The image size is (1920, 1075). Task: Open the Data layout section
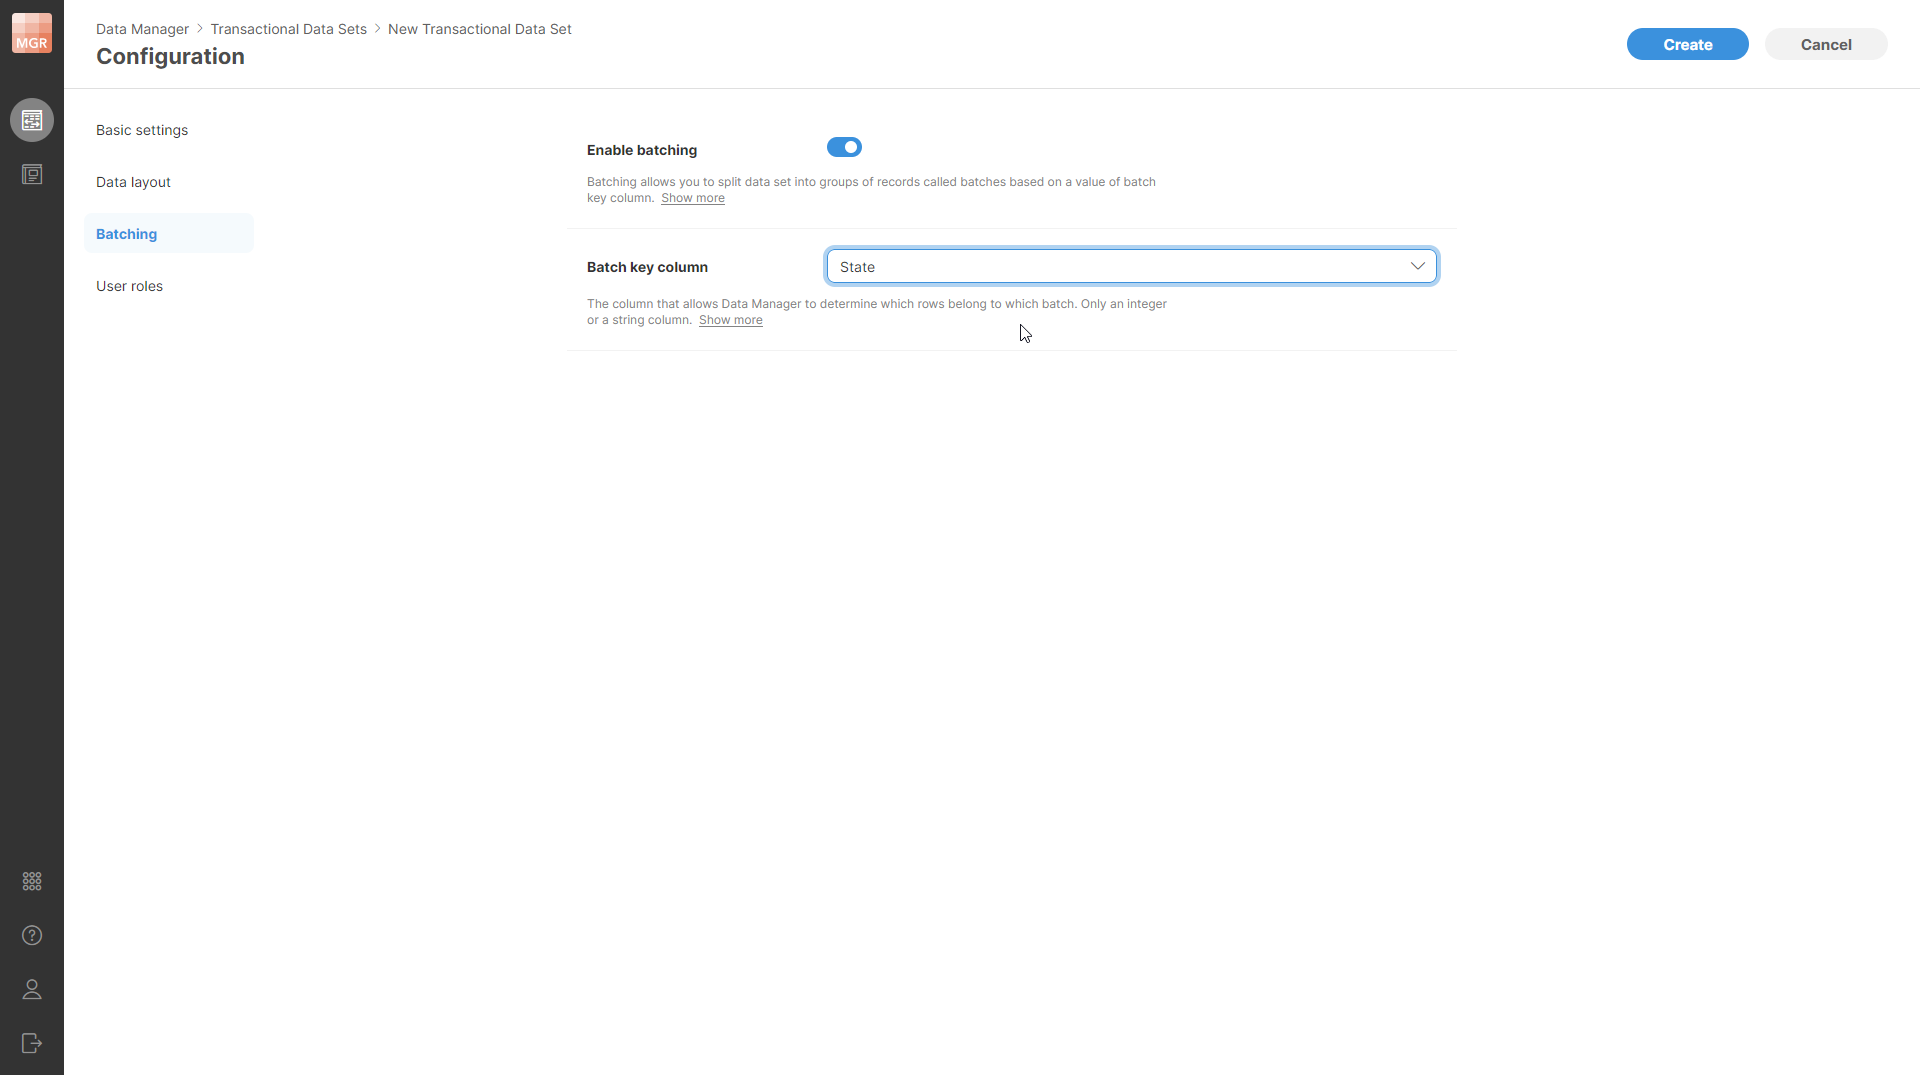pos(133,181)
